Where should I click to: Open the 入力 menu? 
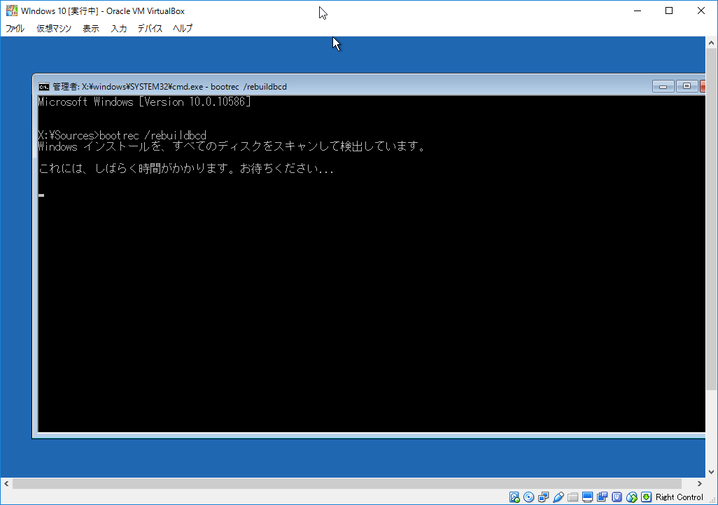coord(119,28)
